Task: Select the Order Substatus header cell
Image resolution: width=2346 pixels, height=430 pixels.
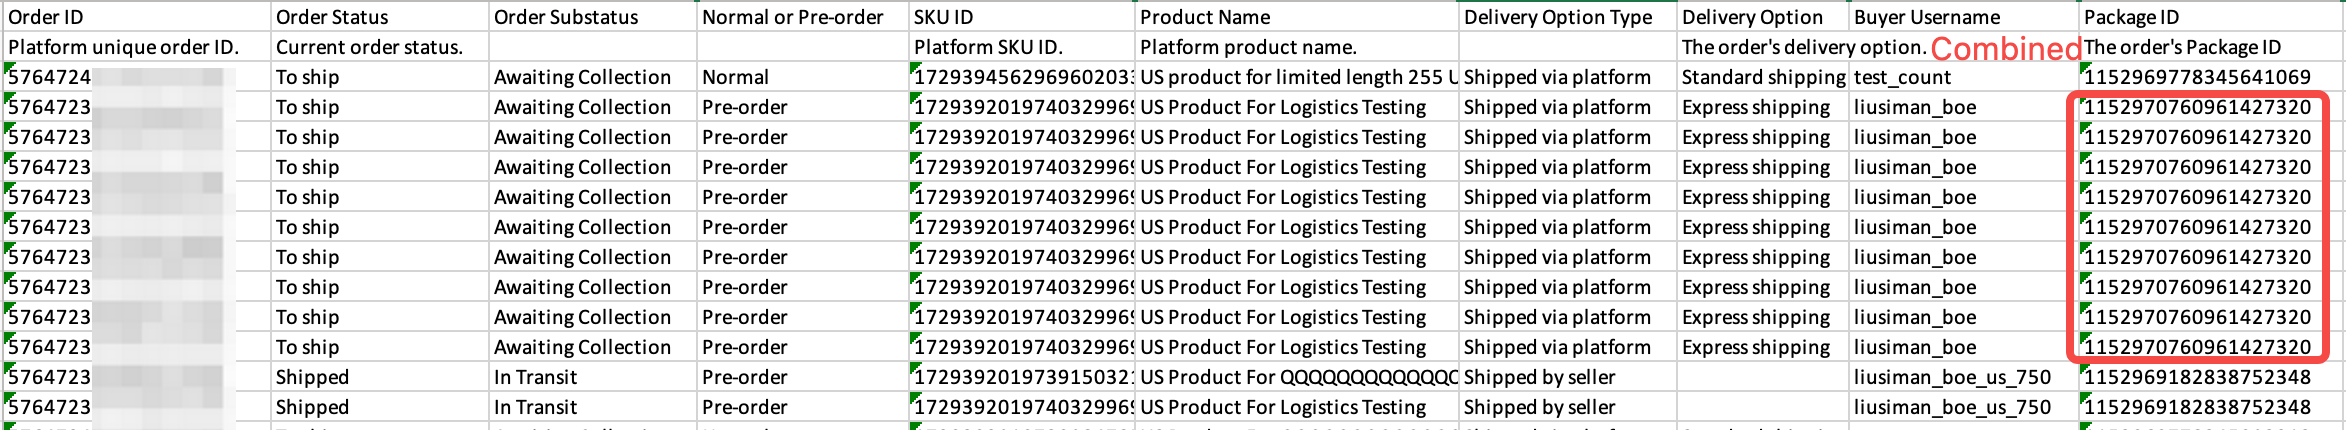Action: [566, 17]
